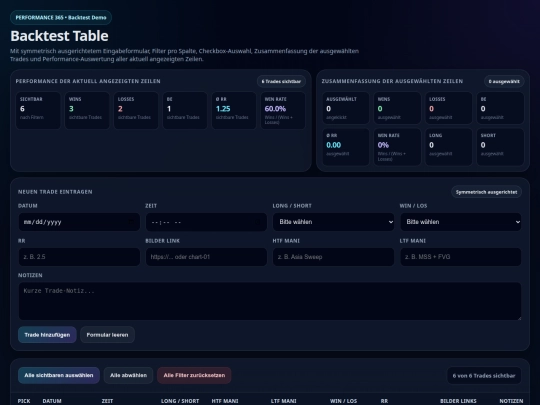Click into the RR input field

click(x=79, y=257)
